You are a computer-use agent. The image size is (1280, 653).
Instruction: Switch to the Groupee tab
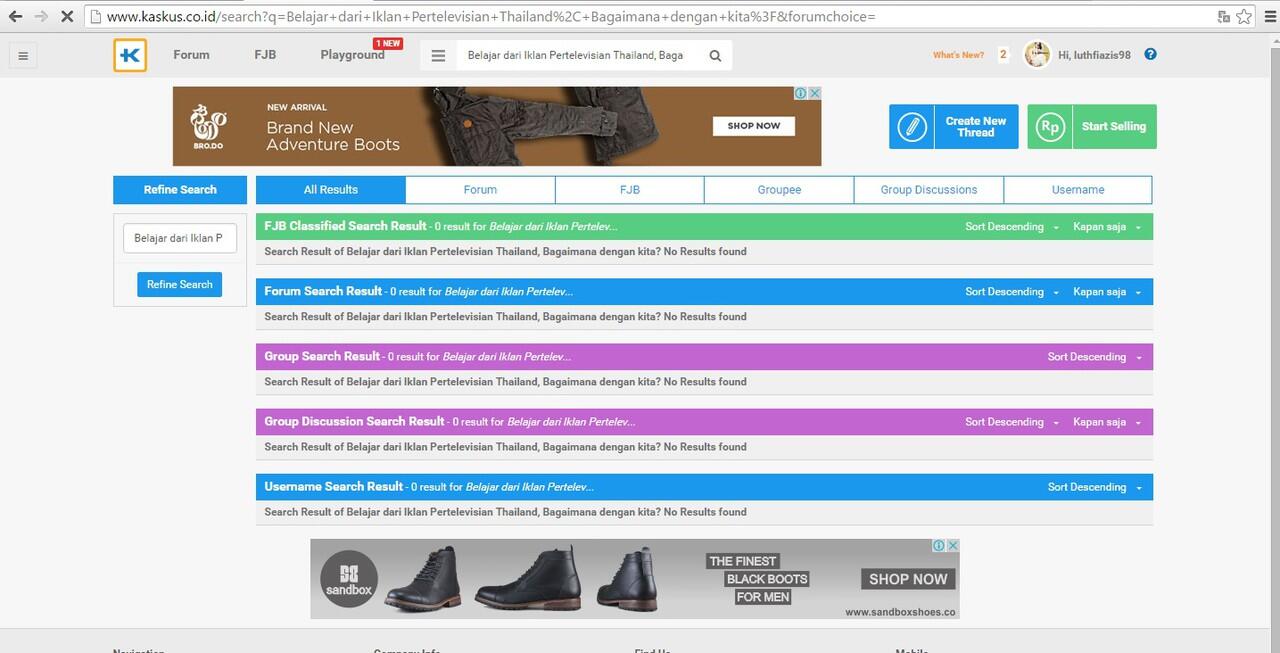tap(779, 190)
